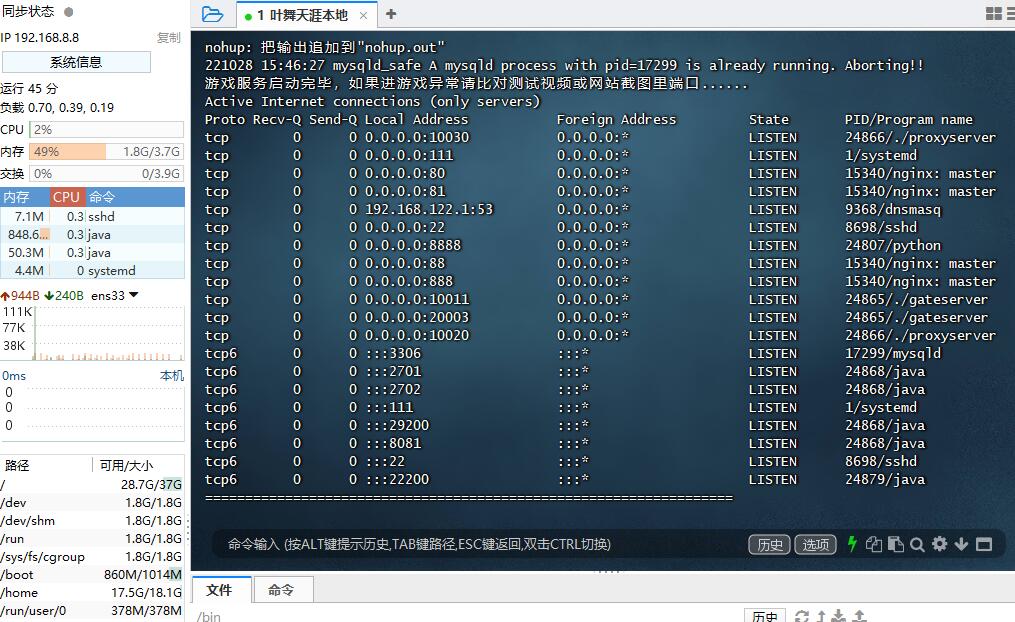Click the sync status indicator dot

(x=69, y=12)
